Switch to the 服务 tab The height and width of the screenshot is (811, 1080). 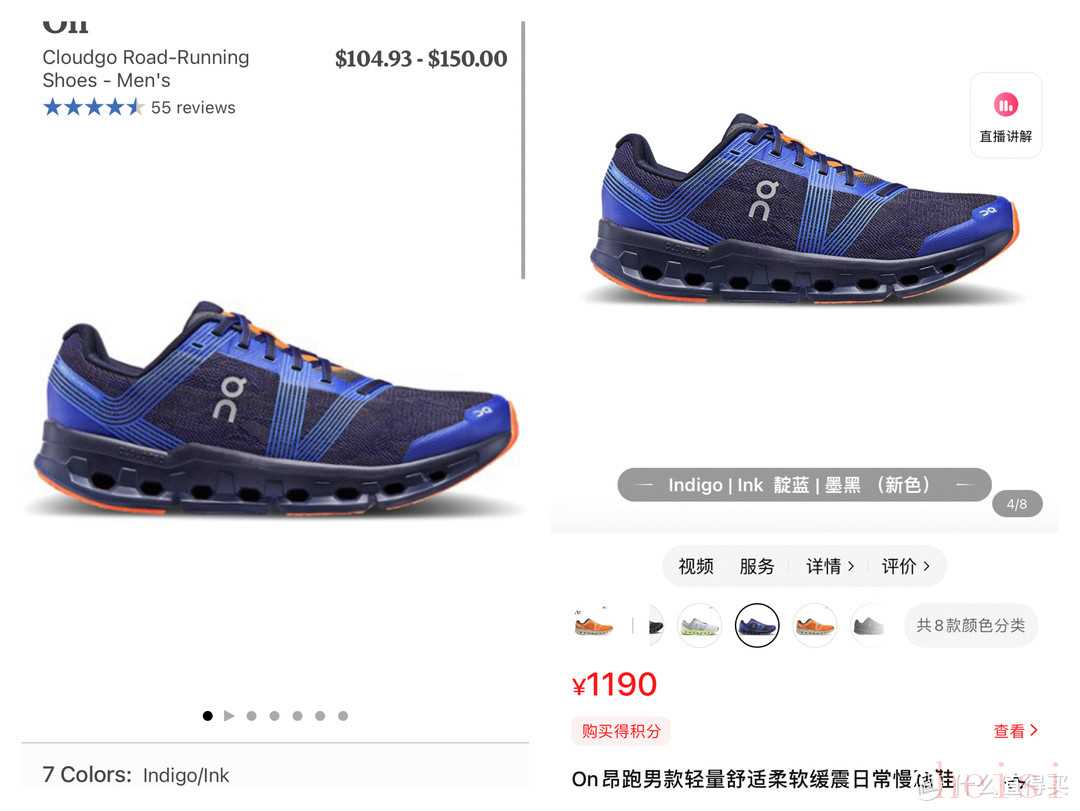coord(757,566)
